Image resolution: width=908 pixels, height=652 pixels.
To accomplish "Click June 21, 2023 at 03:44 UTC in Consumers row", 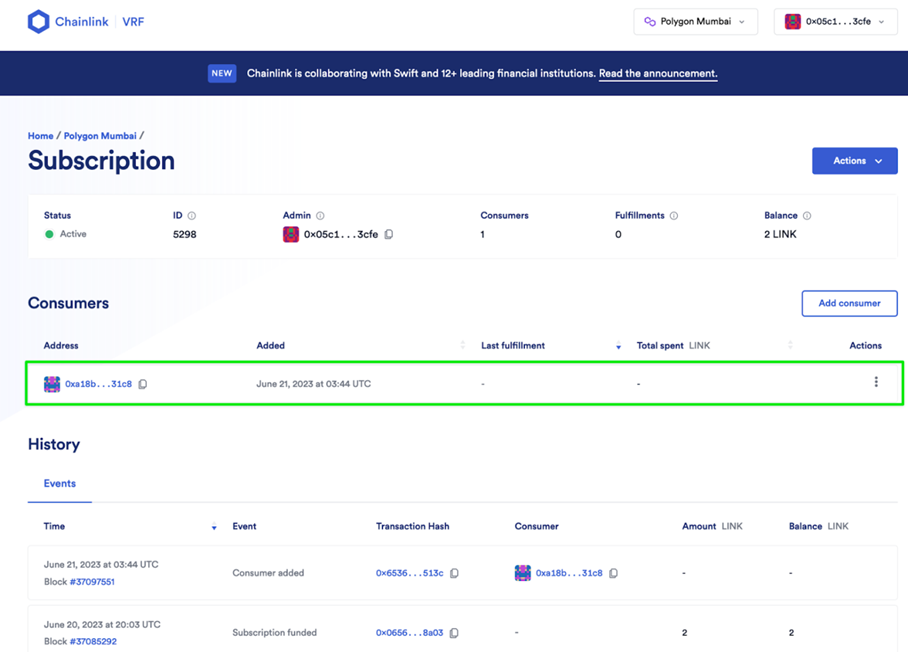I will (x=314, y=384).
